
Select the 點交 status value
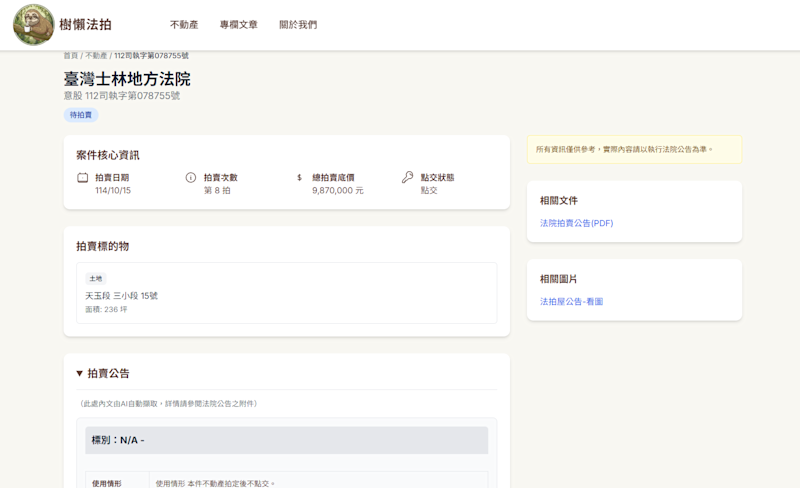[429, 190]
